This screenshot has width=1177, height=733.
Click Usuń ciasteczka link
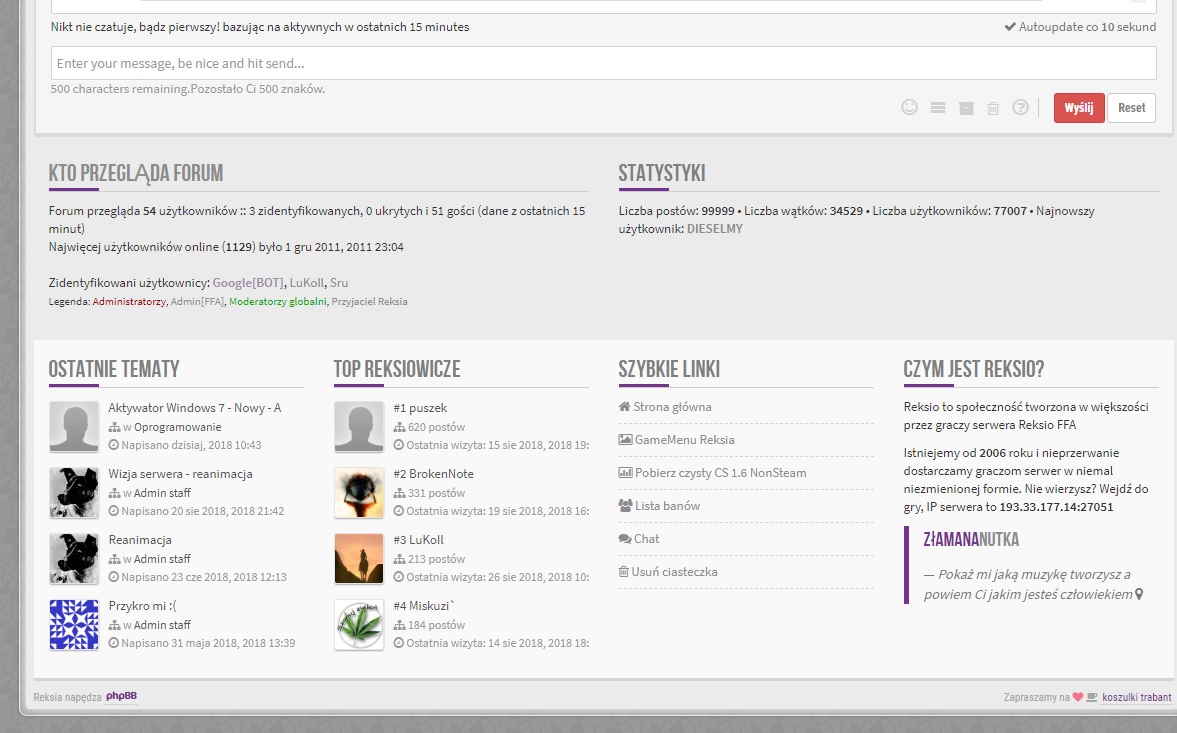675,572
